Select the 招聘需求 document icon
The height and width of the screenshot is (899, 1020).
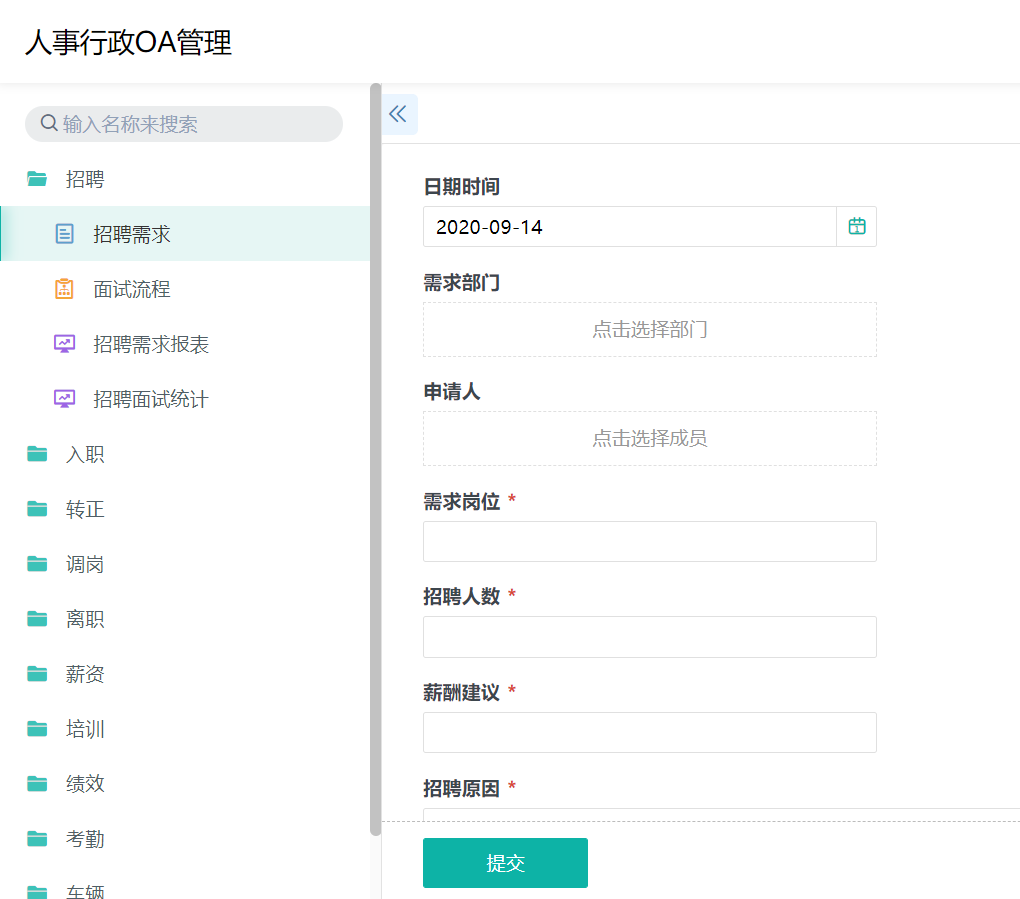pos(65,233)
